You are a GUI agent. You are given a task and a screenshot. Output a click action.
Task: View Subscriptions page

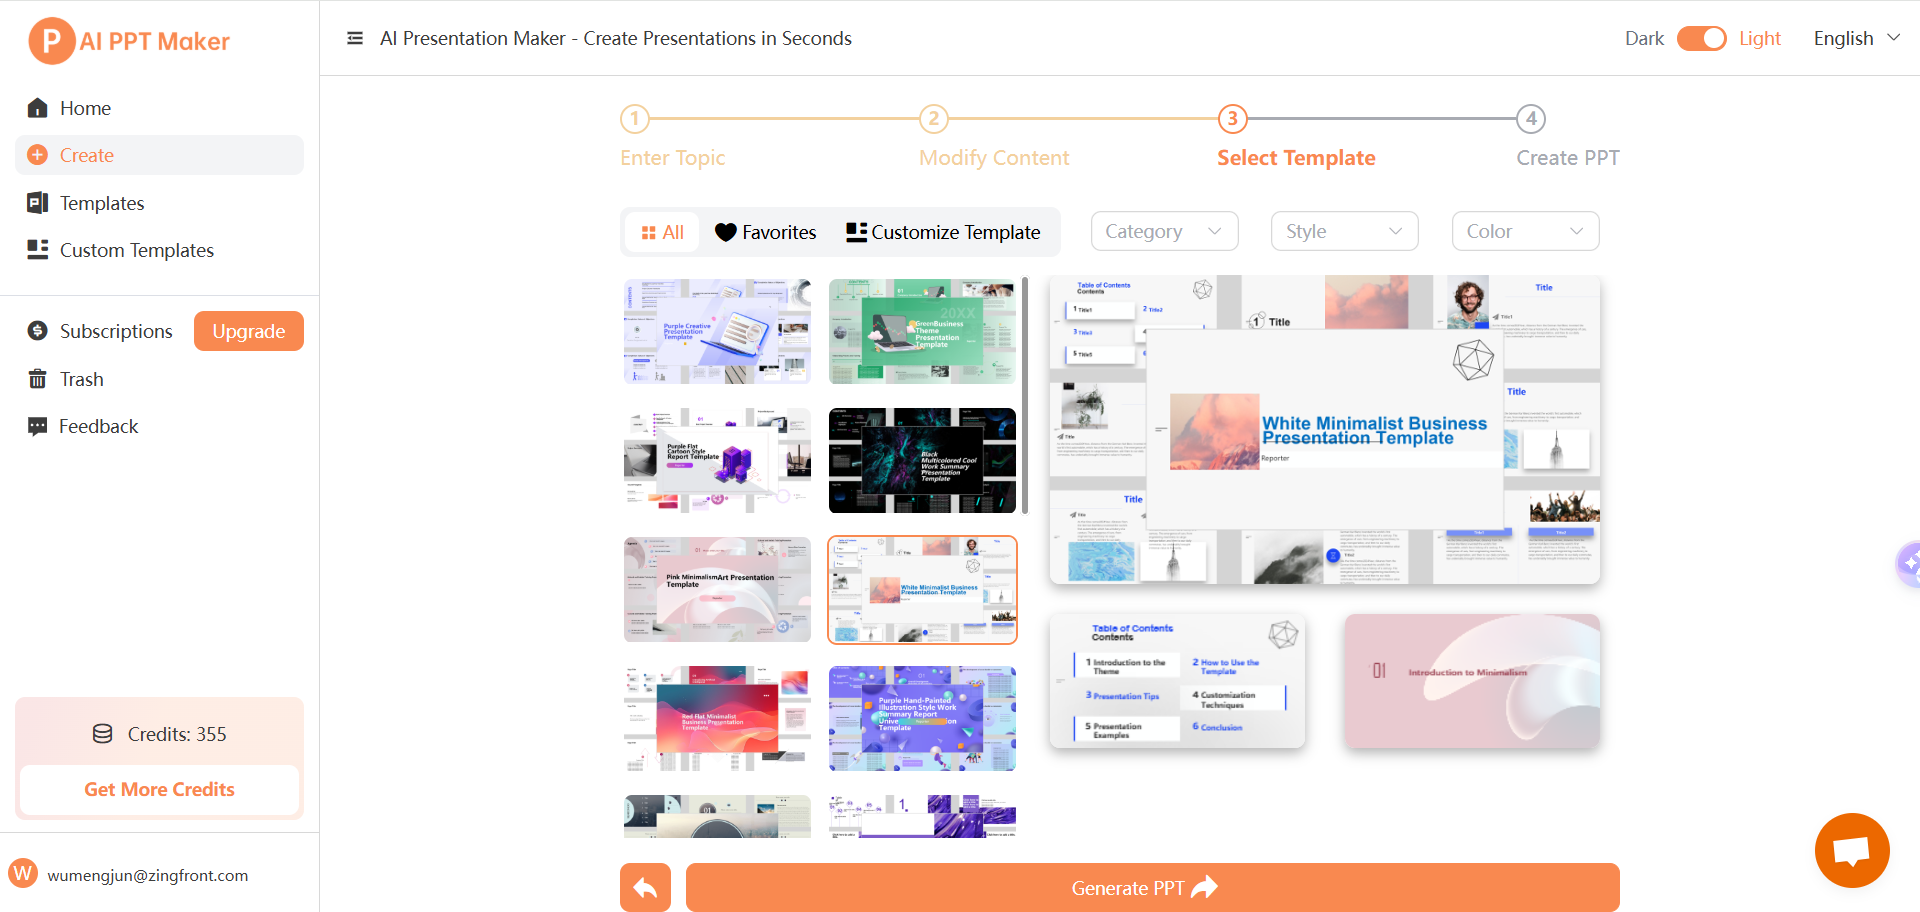[x=116, y=331]
